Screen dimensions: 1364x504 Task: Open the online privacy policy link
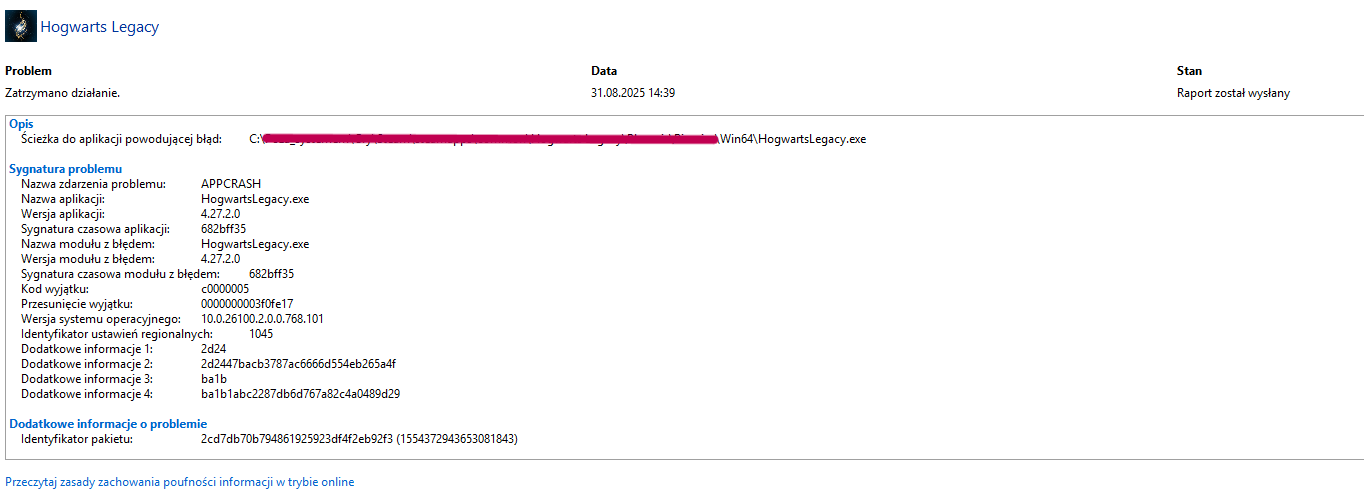[180, 482]
